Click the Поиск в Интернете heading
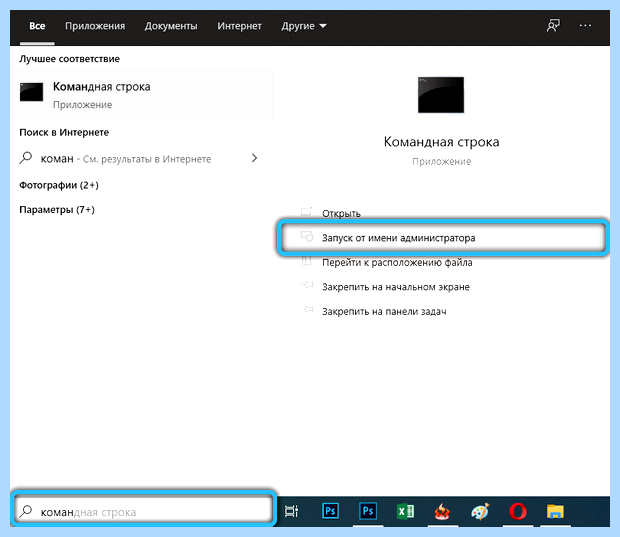The height and width of the screenshot is (537, 620). (64, 132)
